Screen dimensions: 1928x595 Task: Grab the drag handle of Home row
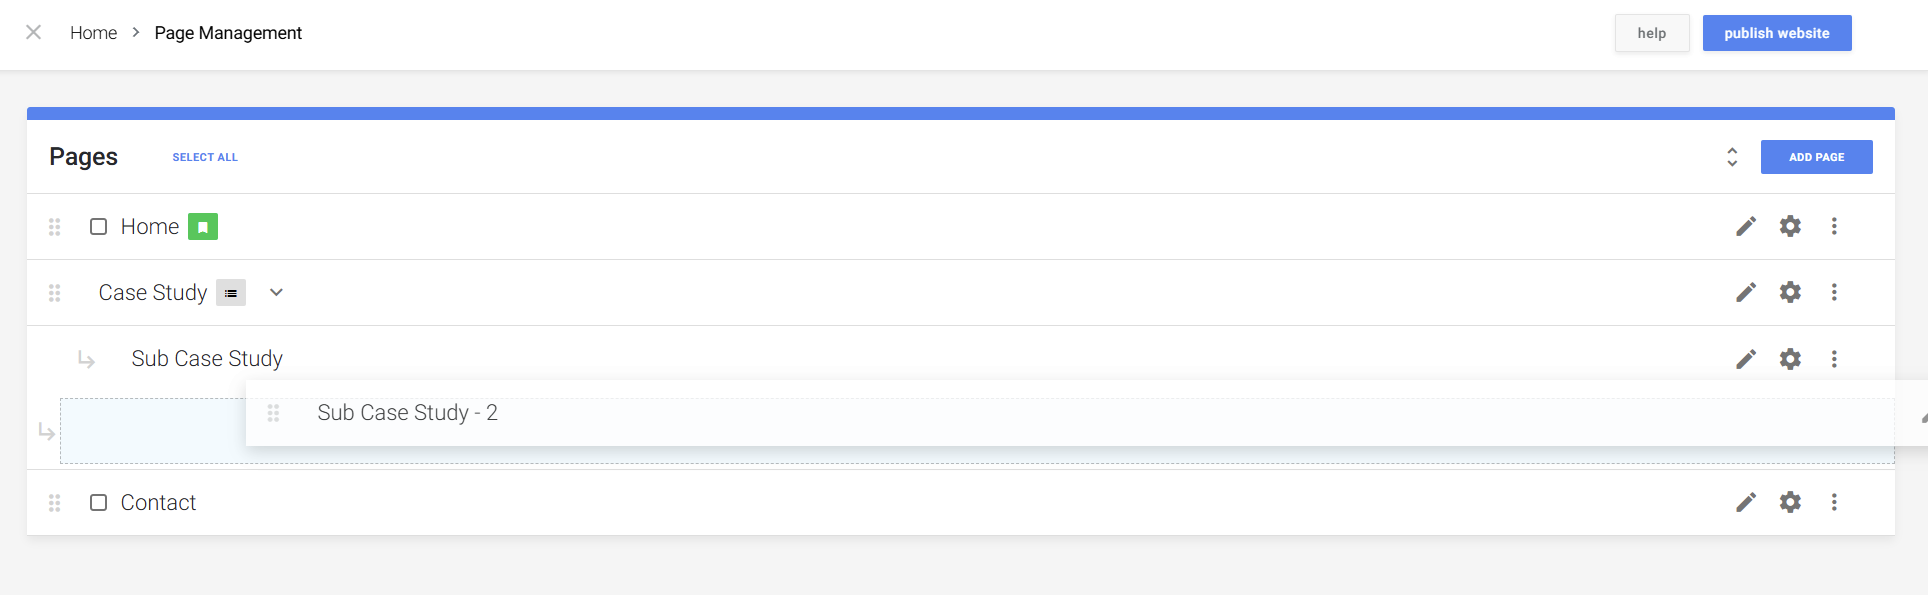(x=55, y=227)
